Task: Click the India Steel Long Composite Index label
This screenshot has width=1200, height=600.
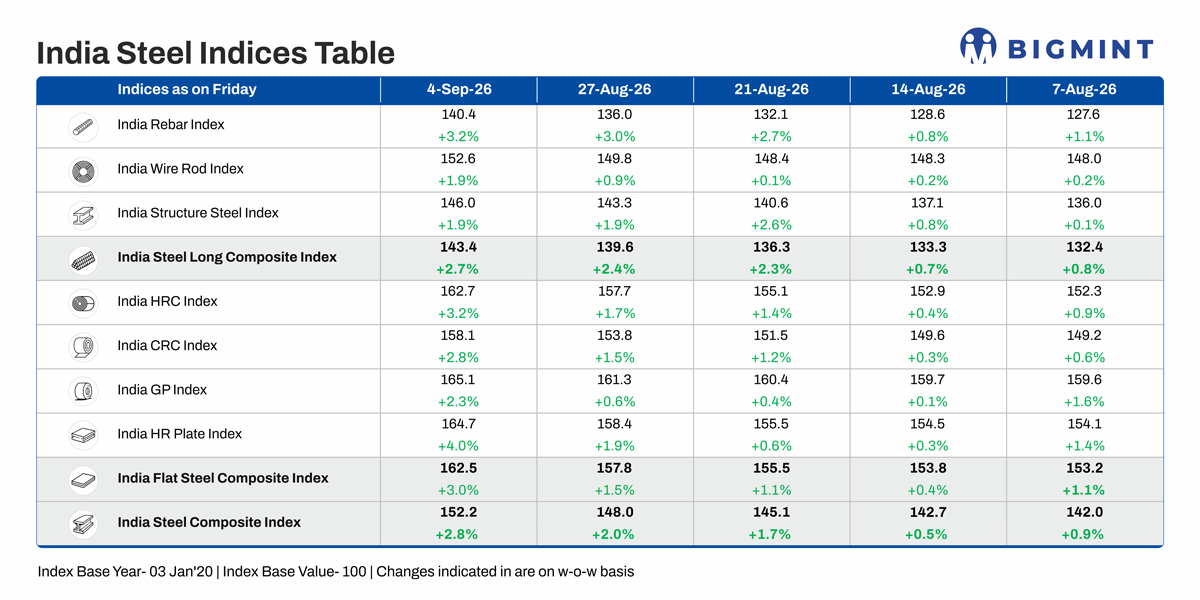Action: (227, 257)
